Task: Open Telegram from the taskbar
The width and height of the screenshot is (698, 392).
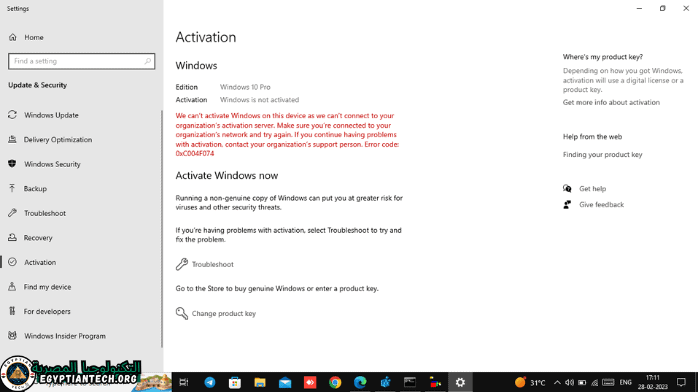Action: click(x=210, y=382)
